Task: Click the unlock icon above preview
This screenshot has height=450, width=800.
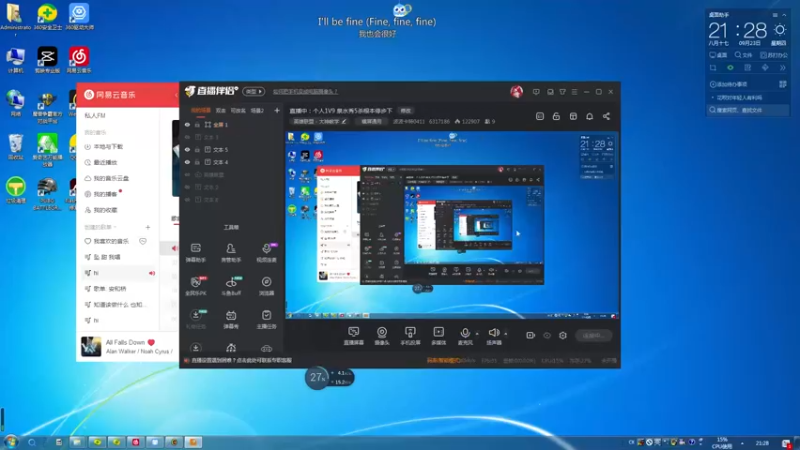Action: point(556,116)
